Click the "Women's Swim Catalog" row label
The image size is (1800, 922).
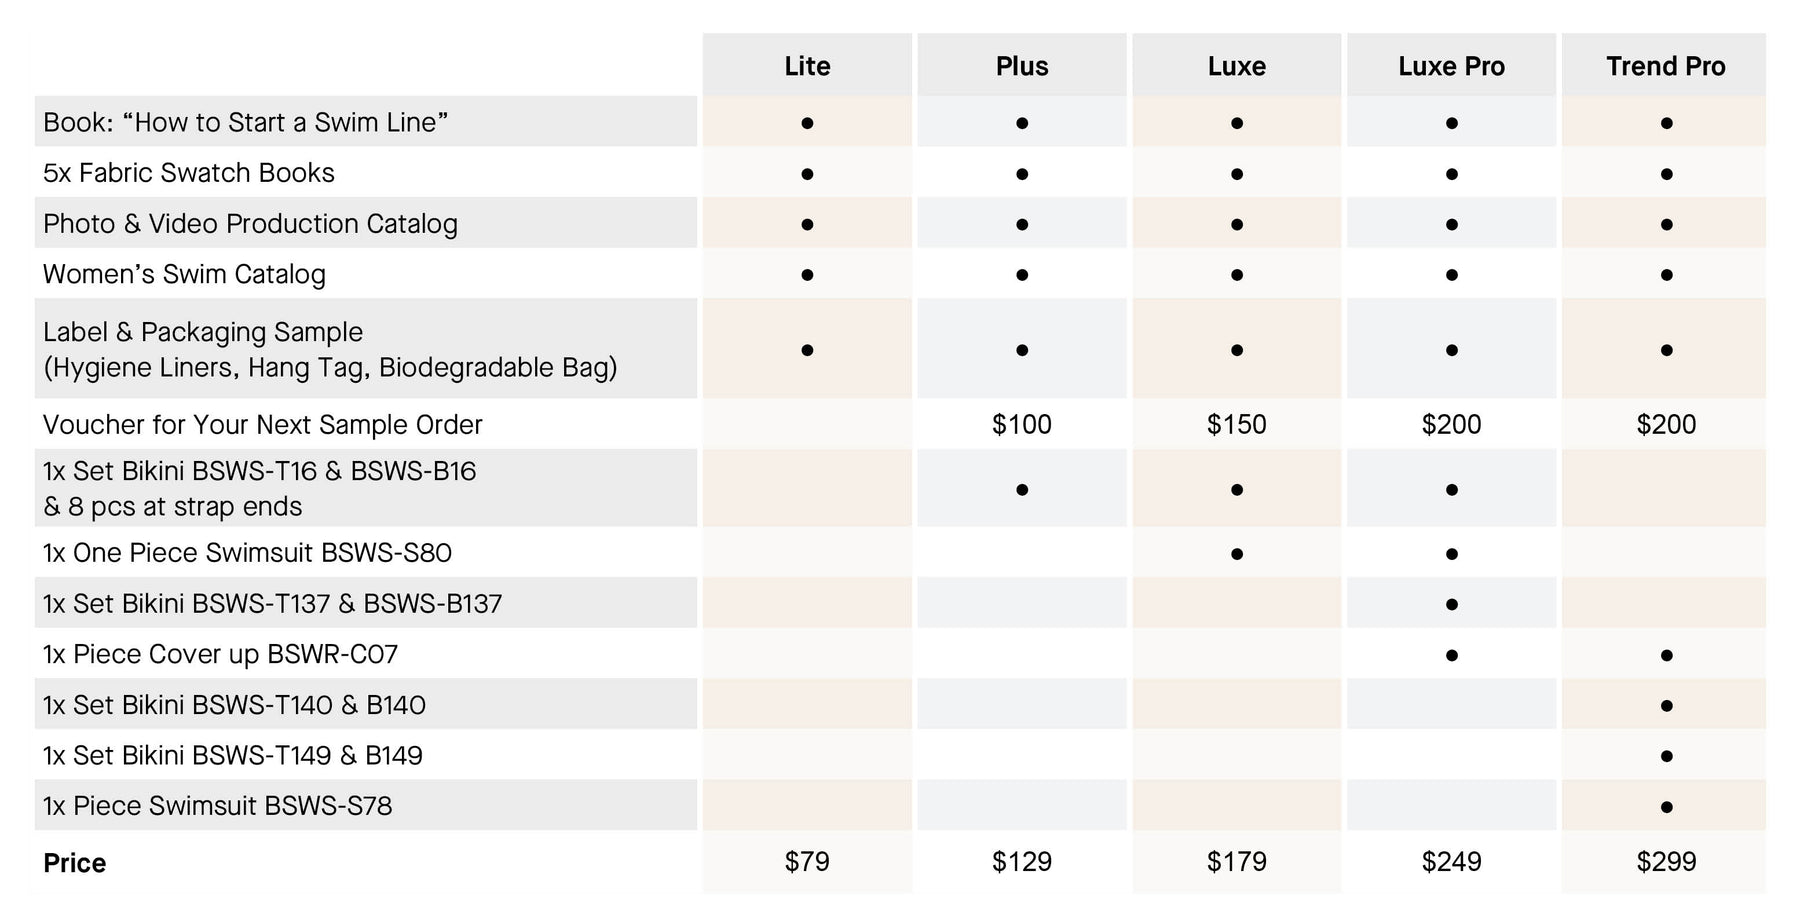click(184, 274)
